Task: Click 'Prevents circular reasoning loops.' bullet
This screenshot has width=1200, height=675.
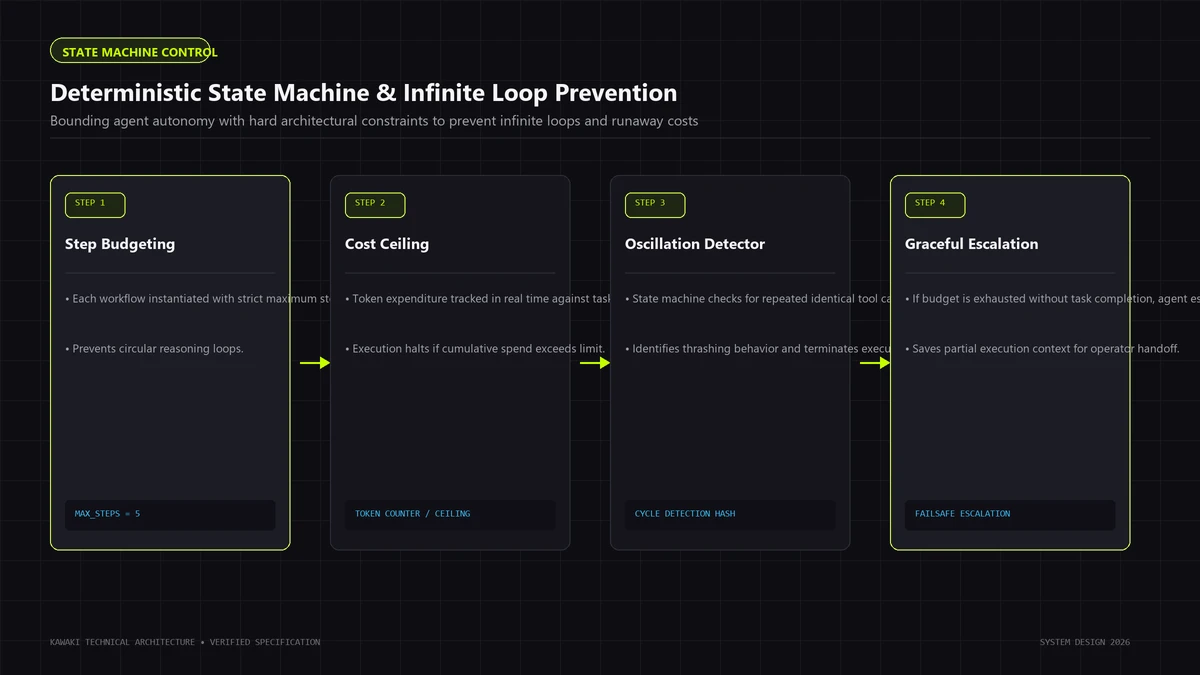Action: [154, 349]
